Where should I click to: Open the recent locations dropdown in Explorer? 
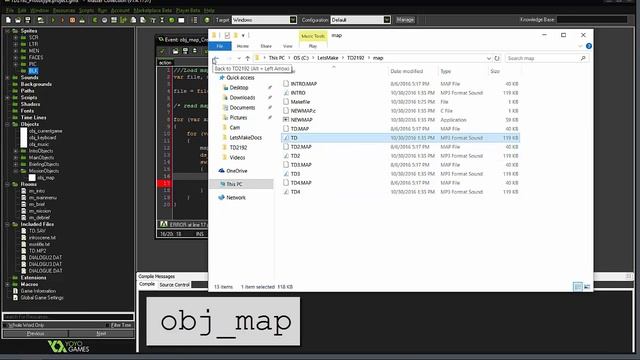coord(239,58)
